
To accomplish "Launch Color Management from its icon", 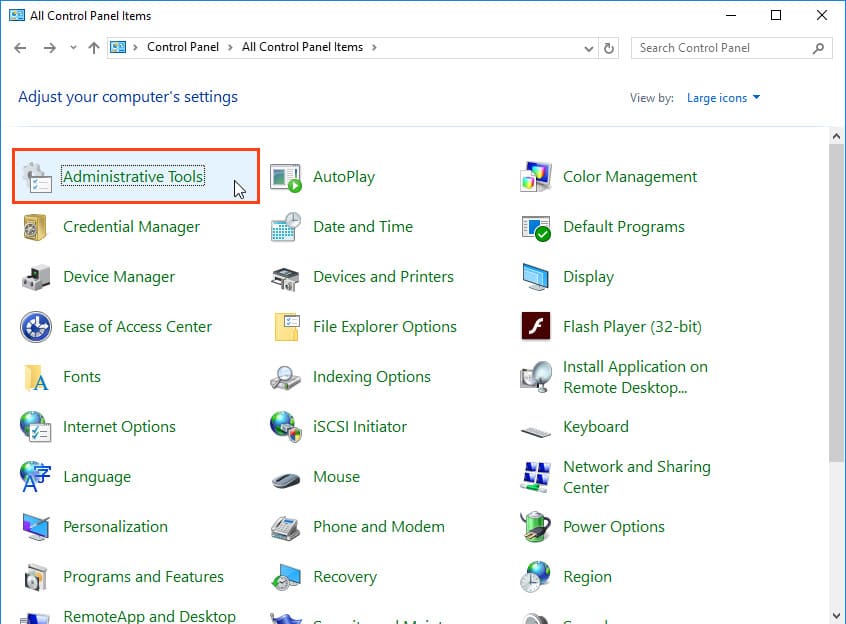I will pos(536,177).
